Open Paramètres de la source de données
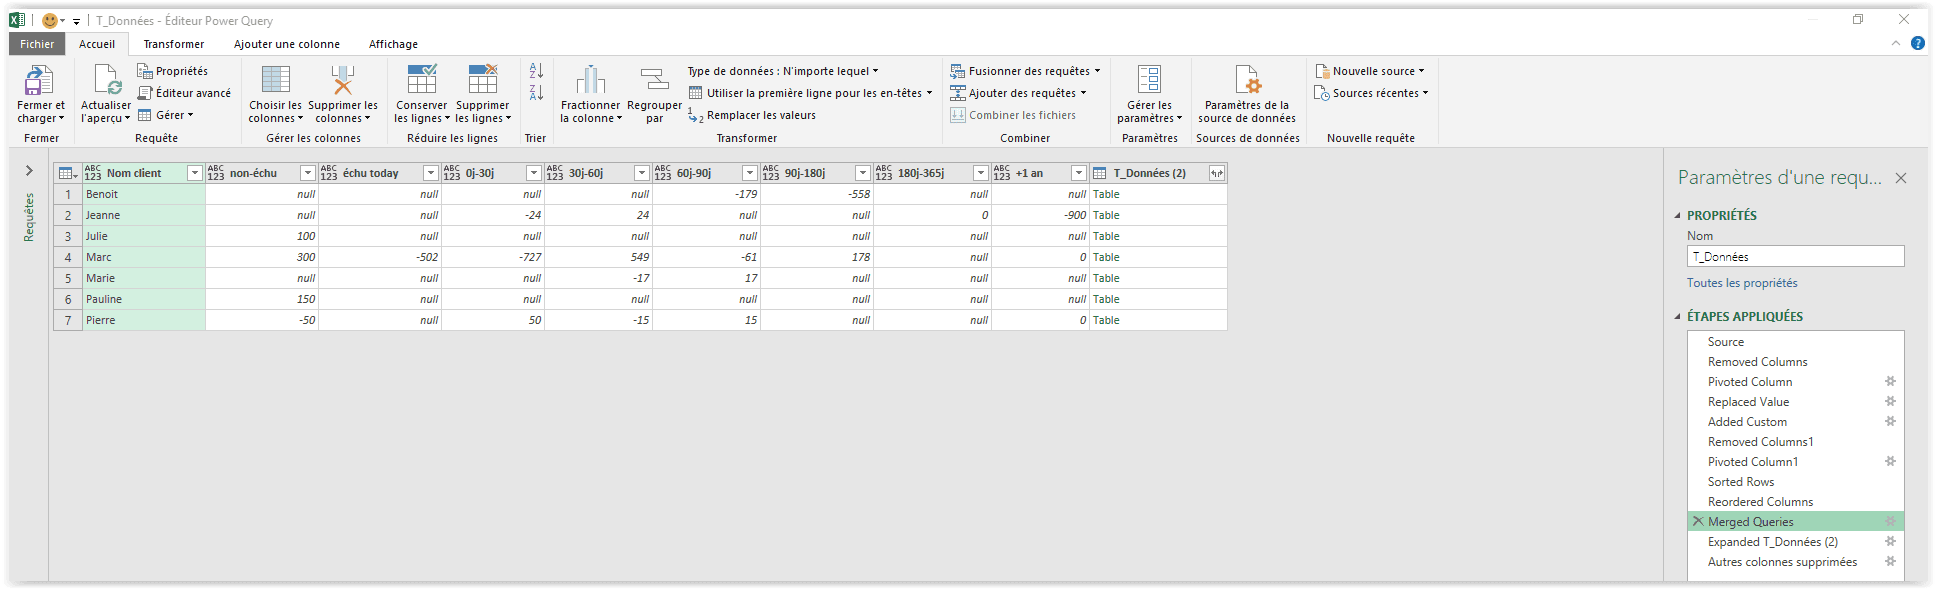The height and width of the screenshot is (589, 1936). (1247, 81)
